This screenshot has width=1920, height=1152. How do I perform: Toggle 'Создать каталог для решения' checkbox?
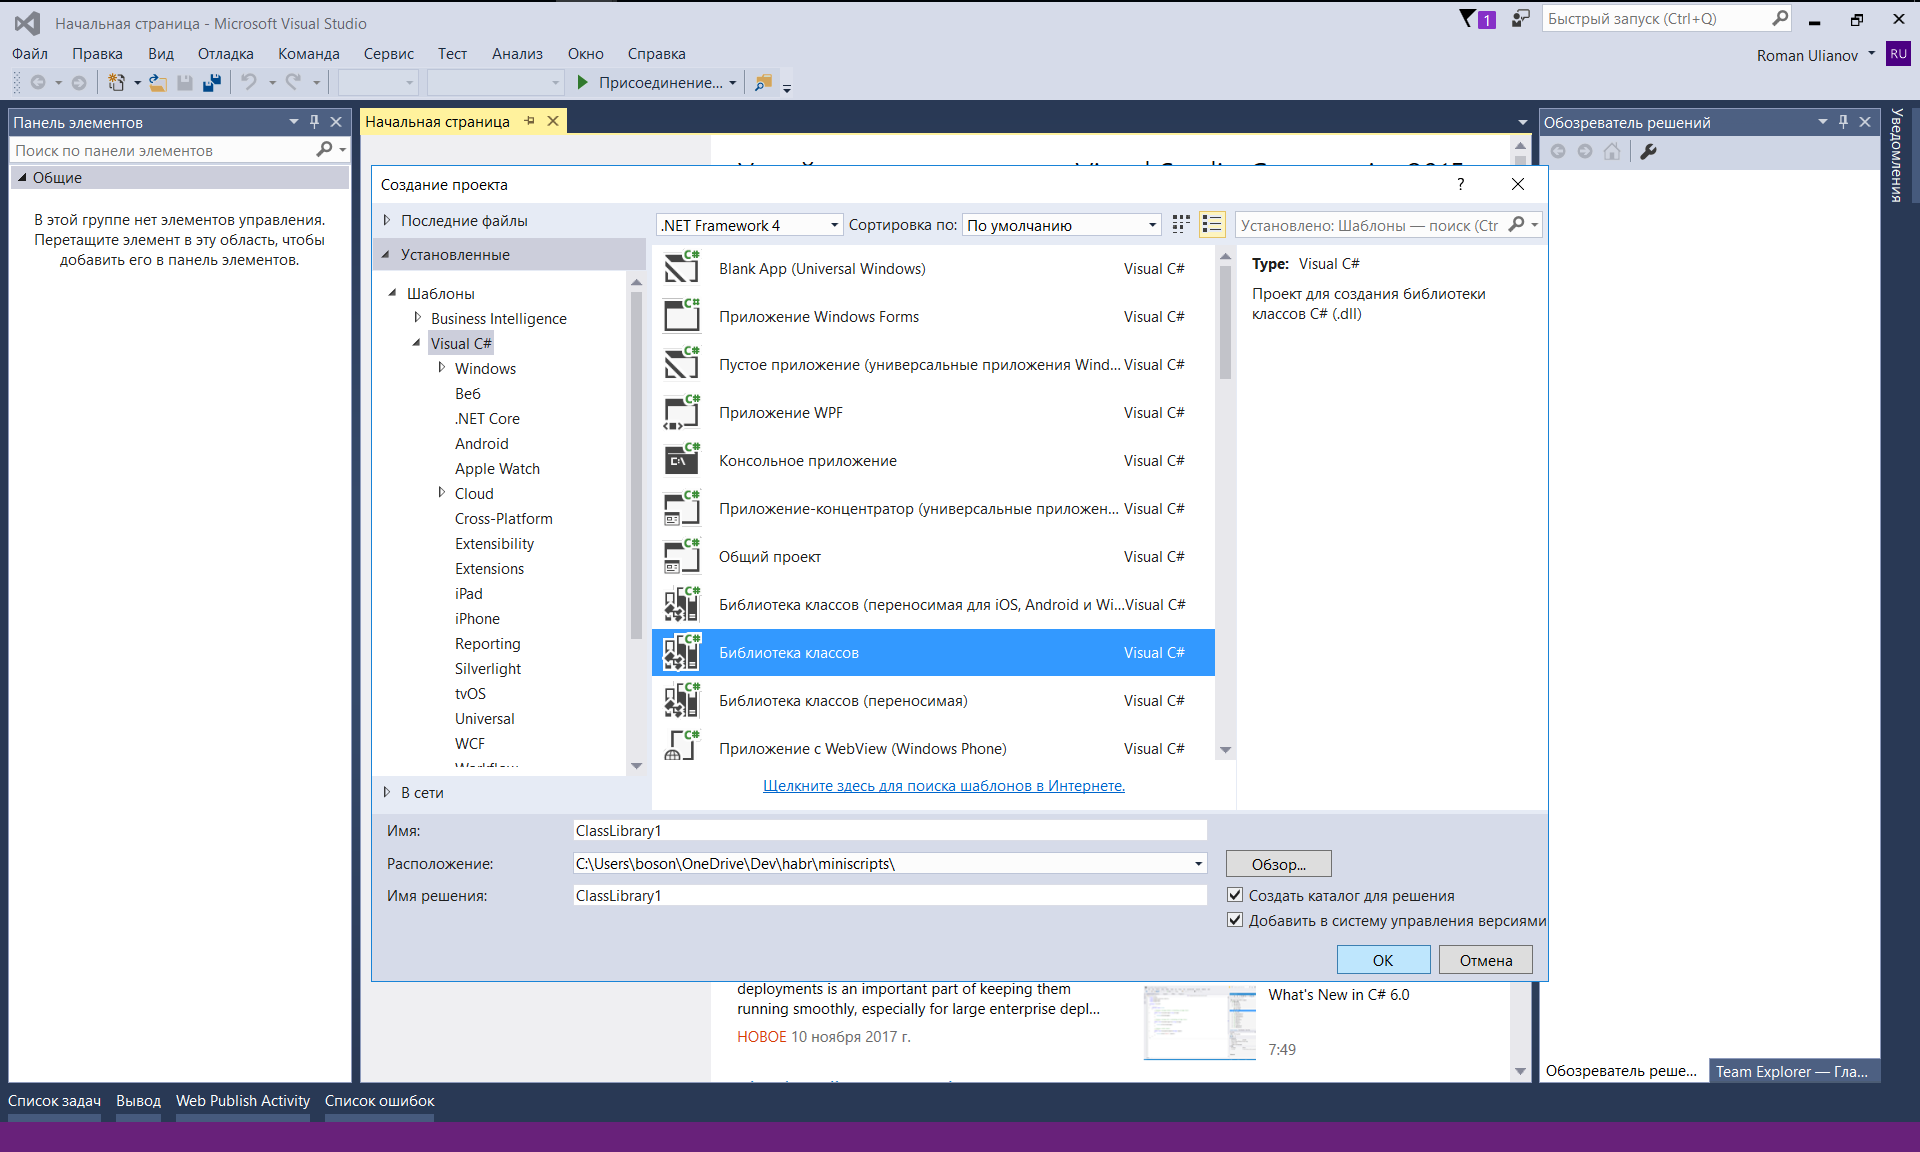coord(1235,895)
